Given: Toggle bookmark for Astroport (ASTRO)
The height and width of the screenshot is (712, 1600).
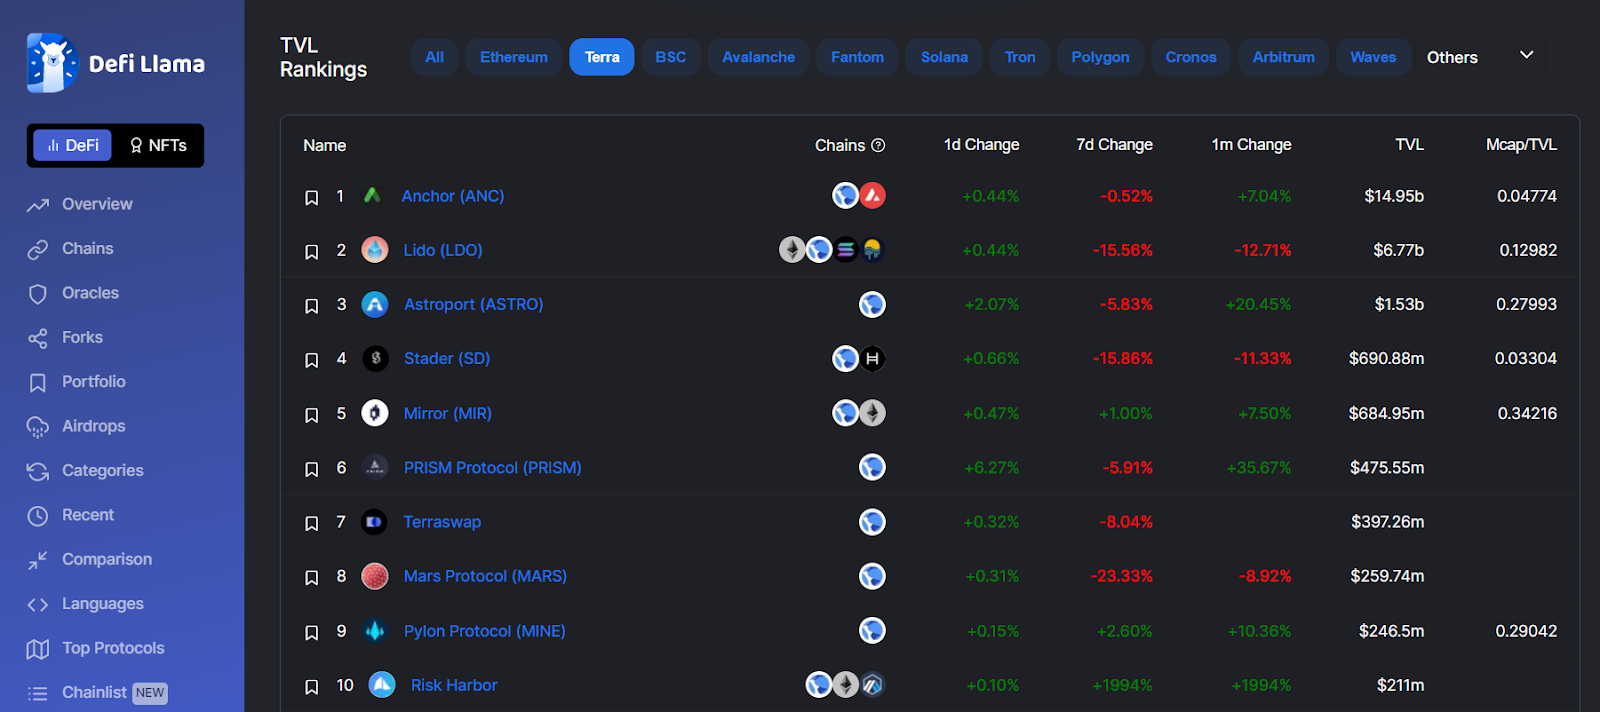Looking at the screenshot, I should click(312, 306).
